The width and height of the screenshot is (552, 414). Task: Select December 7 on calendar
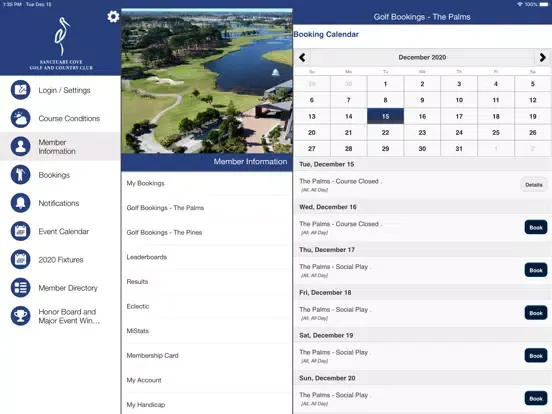tap(349, 100)
